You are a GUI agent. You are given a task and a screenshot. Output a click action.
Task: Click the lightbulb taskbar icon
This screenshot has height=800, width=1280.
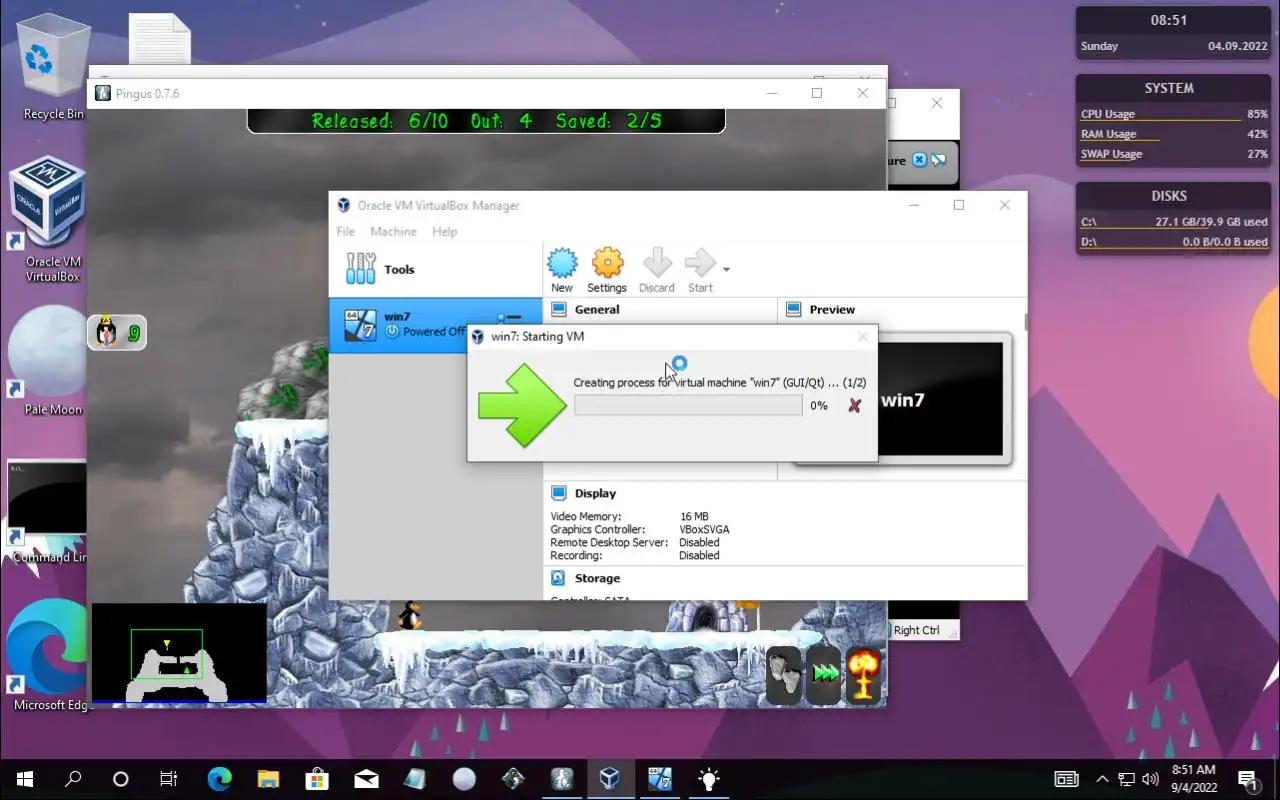click(x=709, y=779)
